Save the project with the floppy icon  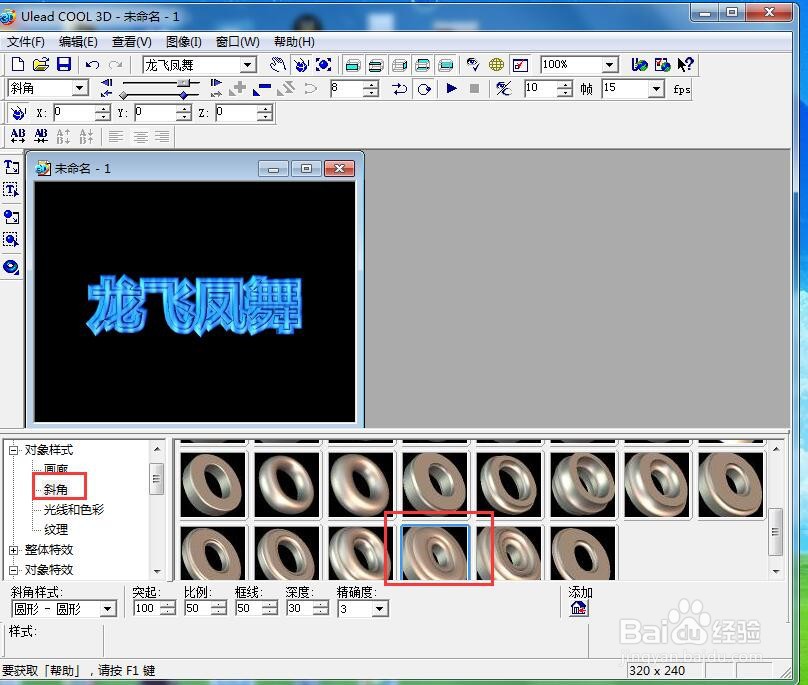click(x=63, y=64)
